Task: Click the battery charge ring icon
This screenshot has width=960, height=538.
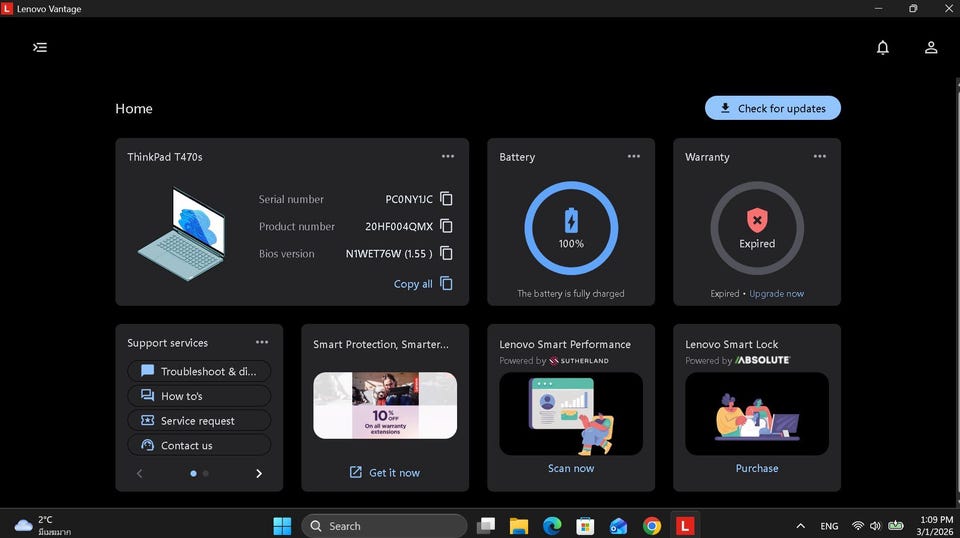Action: (571, 227)
